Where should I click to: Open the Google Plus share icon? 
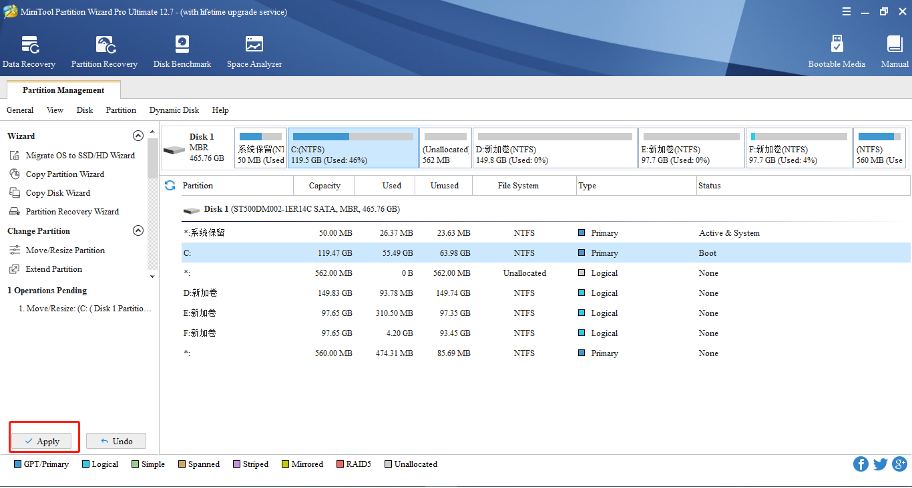tap(899, 464)
